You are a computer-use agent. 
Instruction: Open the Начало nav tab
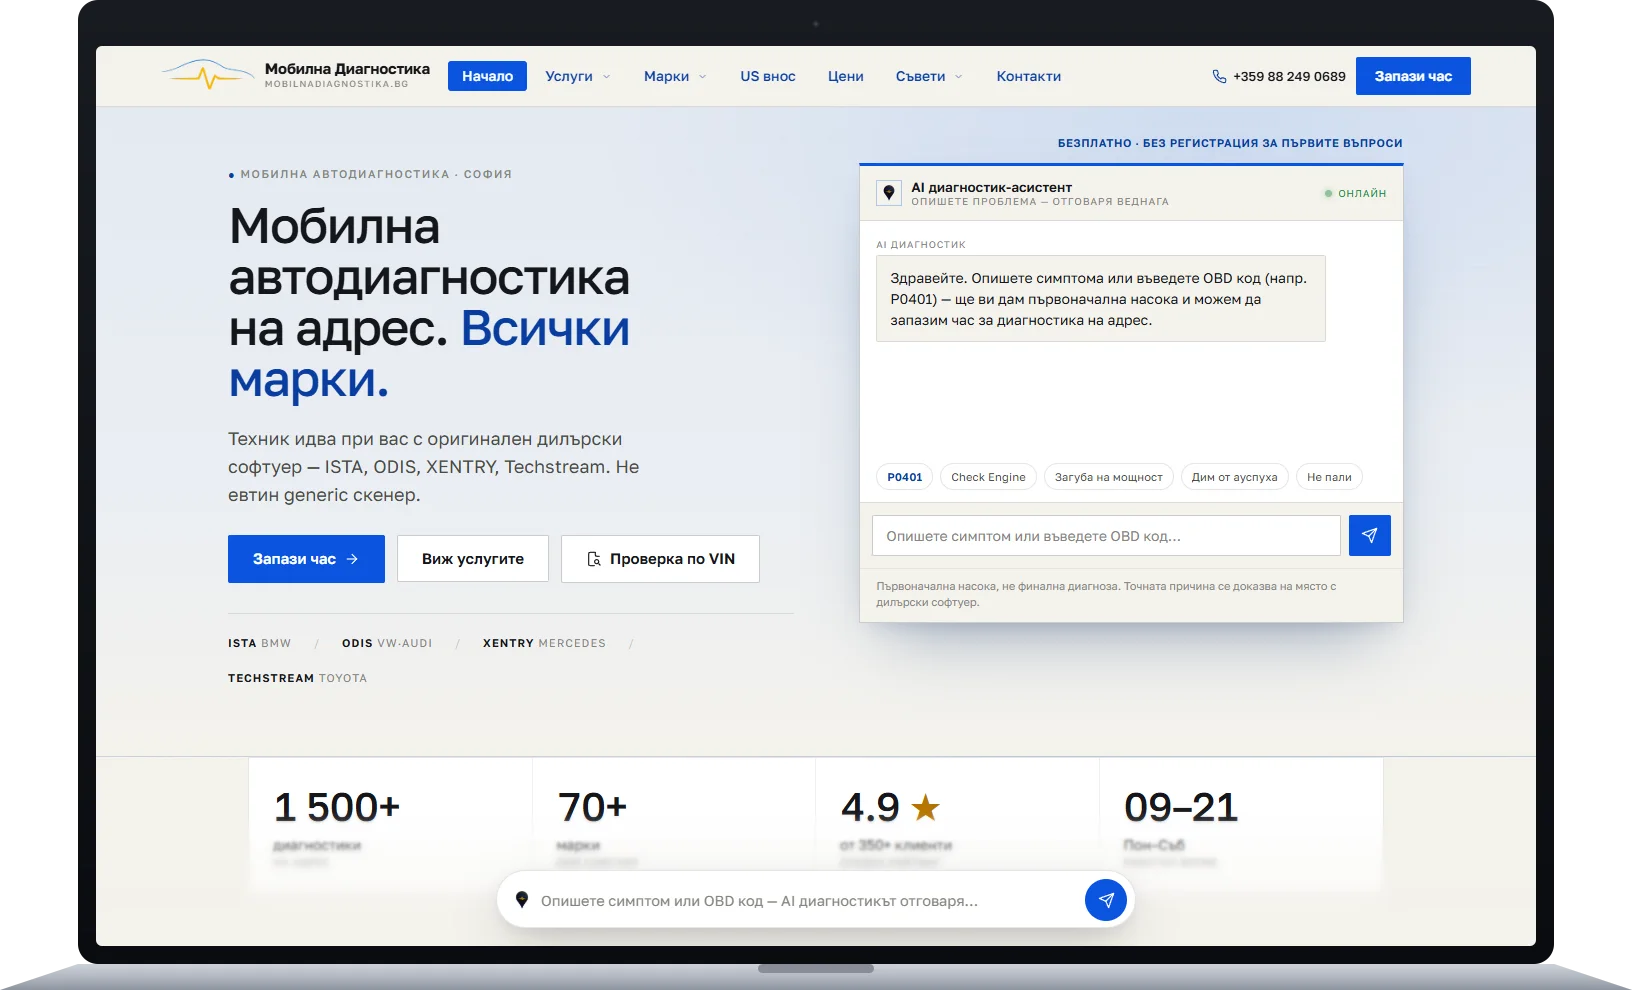487,76
